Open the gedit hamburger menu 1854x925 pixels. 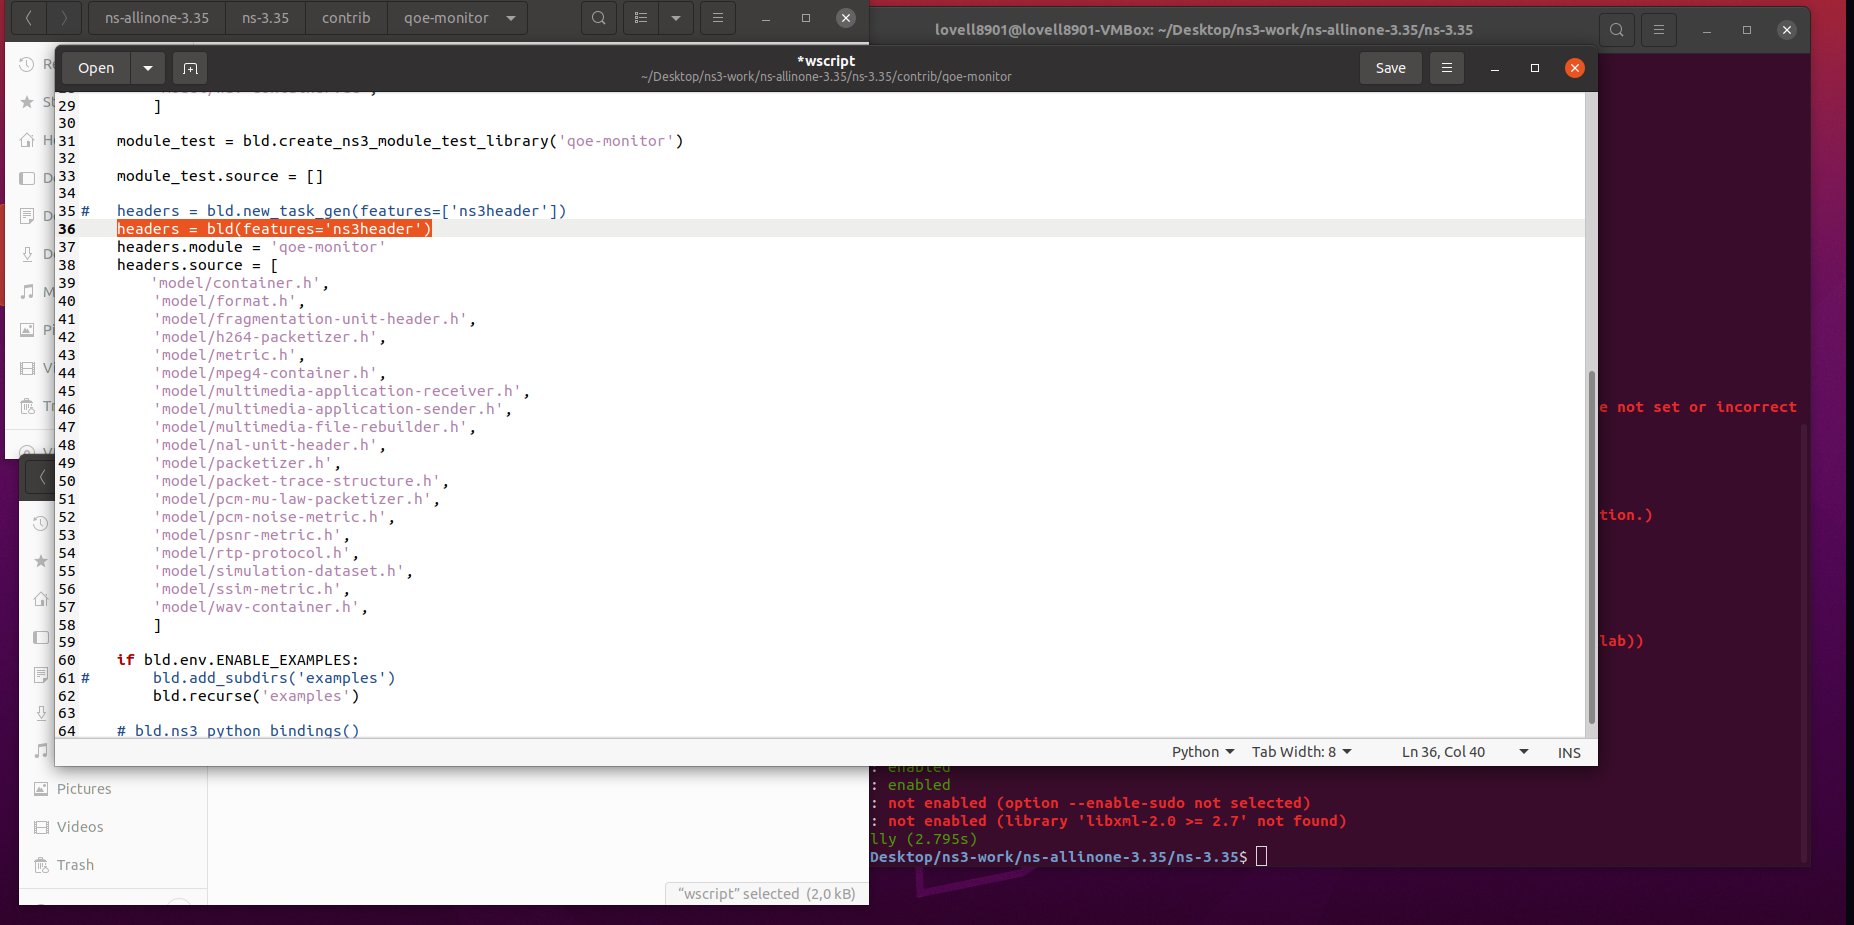tap(1446, 68)
